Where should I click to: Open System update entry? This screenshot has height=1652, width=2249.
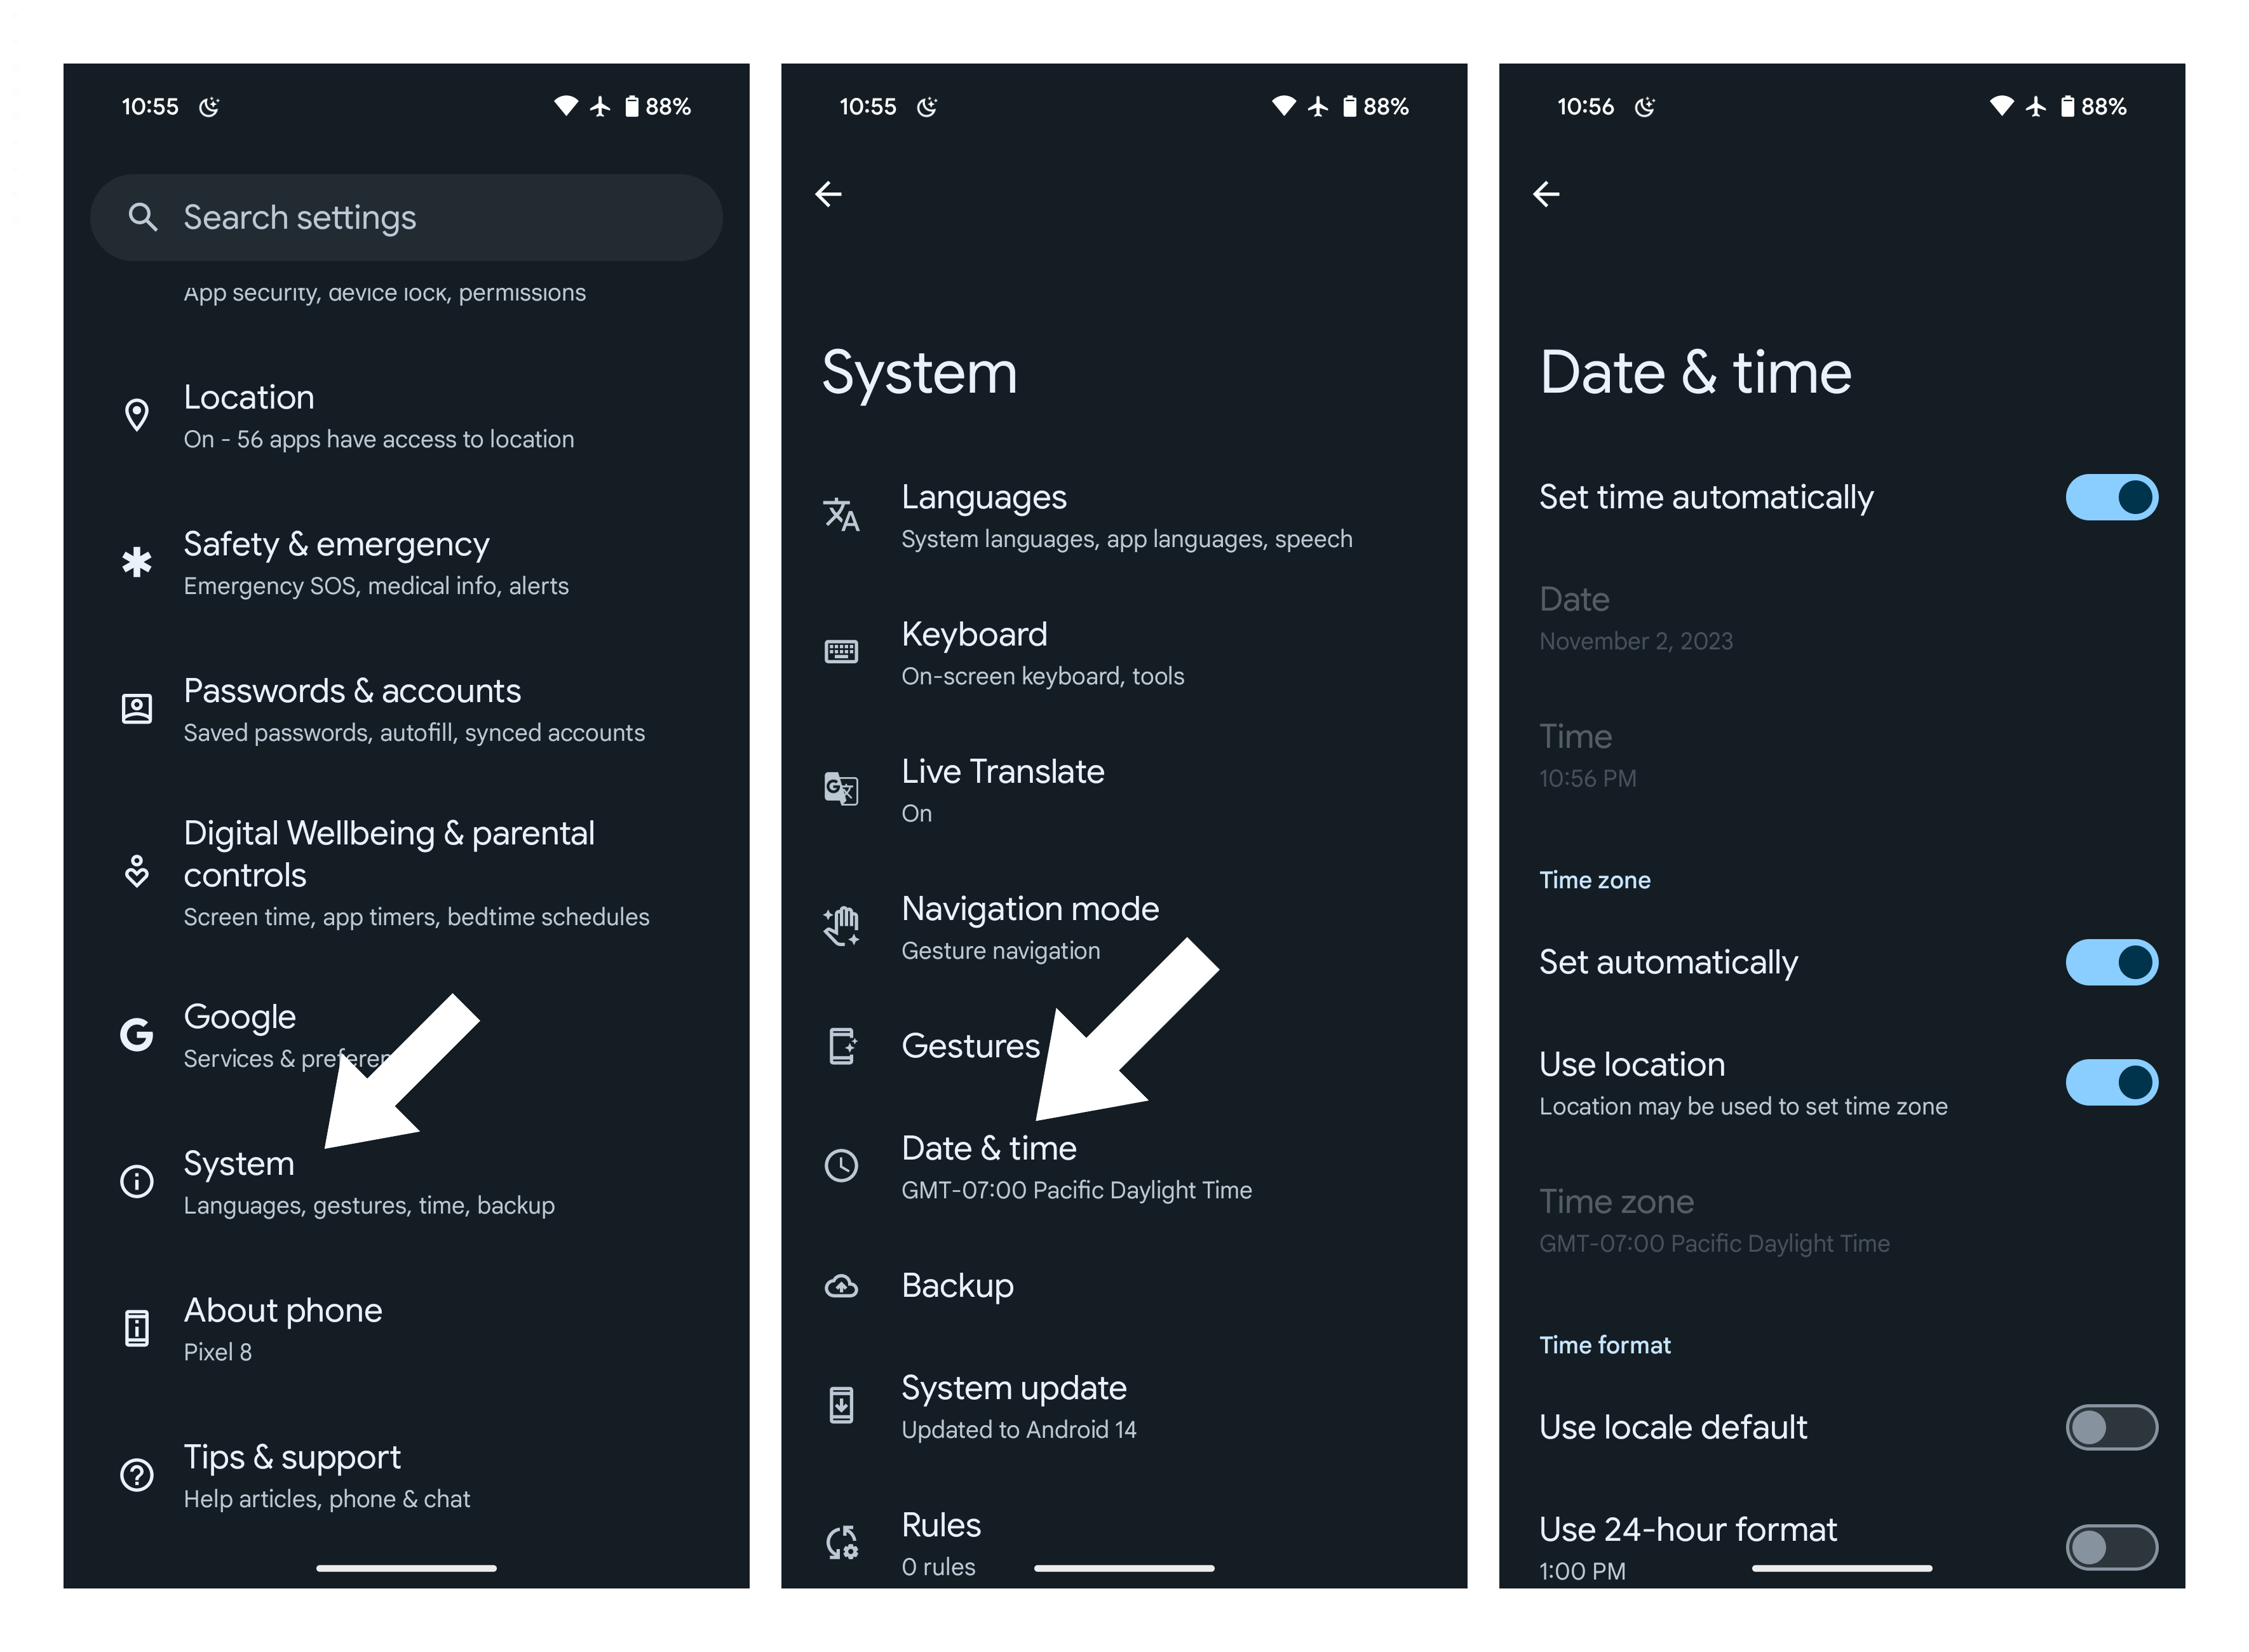[x=1124, y=1407]
